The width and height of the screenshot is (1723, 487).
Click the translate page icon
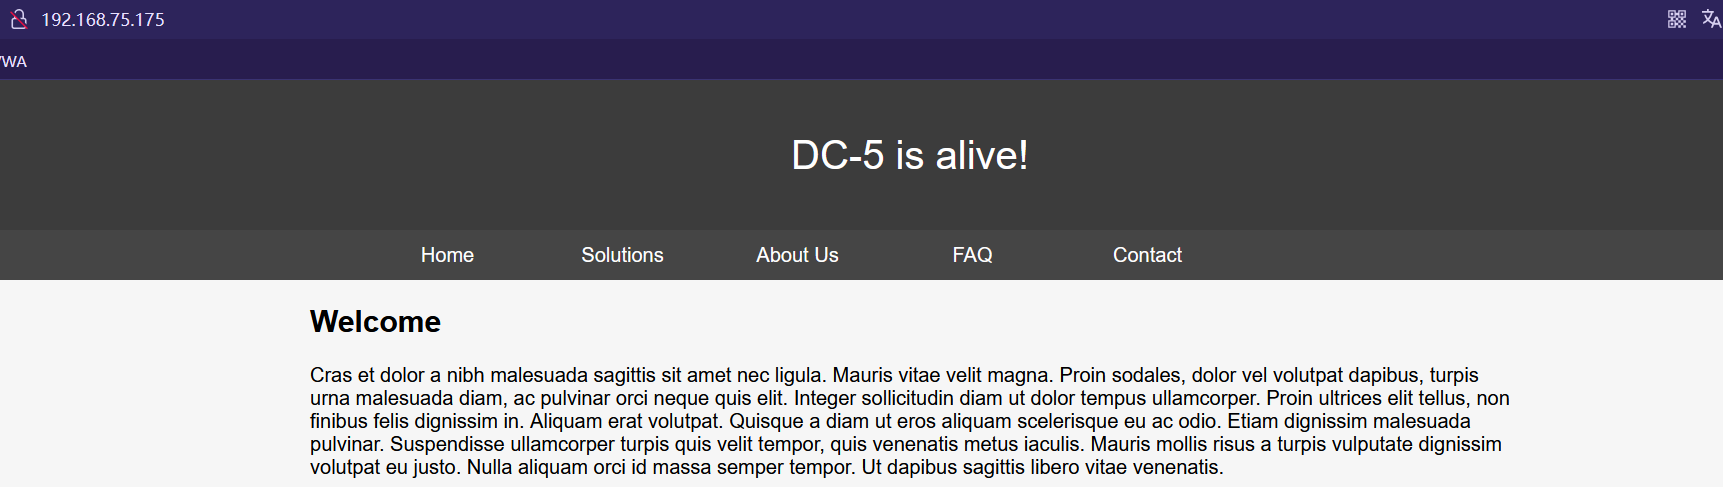[1711, 19]
